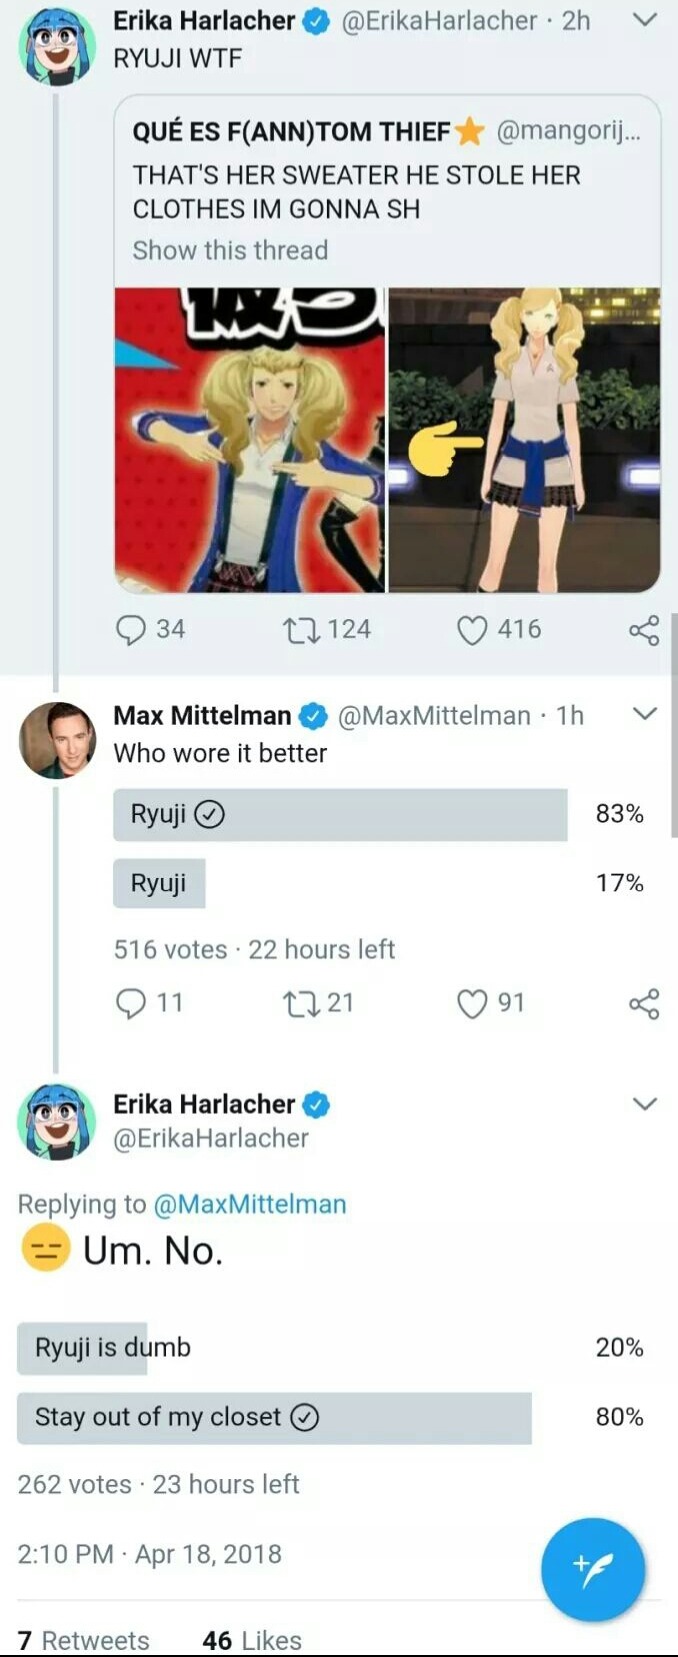Like the tweet with 416 likes
Screen dimensions: 678x1657
(472, 630)
